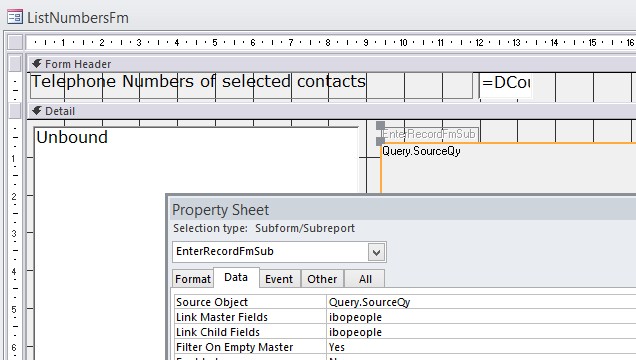Click the Detail section selector square
Image resolution: width=636 pixels, height=360 pixels.
[15, 111]
